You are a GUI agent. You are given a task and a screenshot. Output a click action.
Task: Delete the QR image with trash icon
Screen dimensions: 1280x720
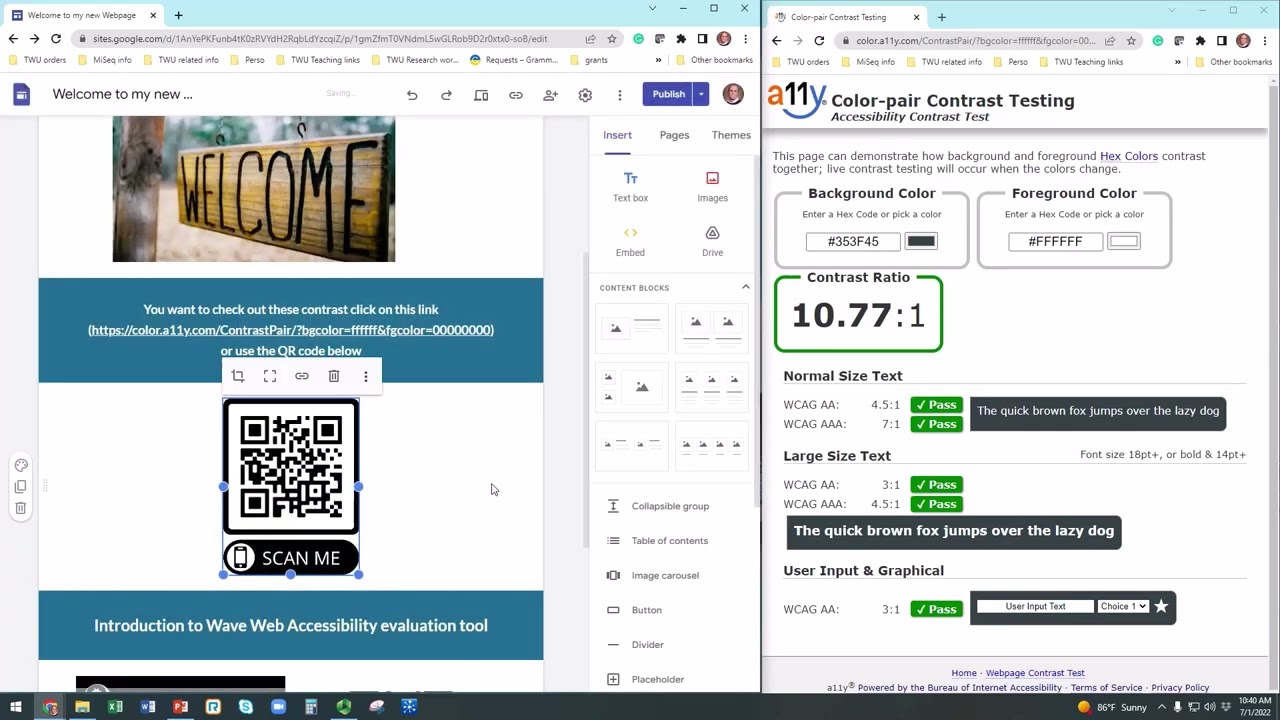pyautogui.click(x=334, y=376)
